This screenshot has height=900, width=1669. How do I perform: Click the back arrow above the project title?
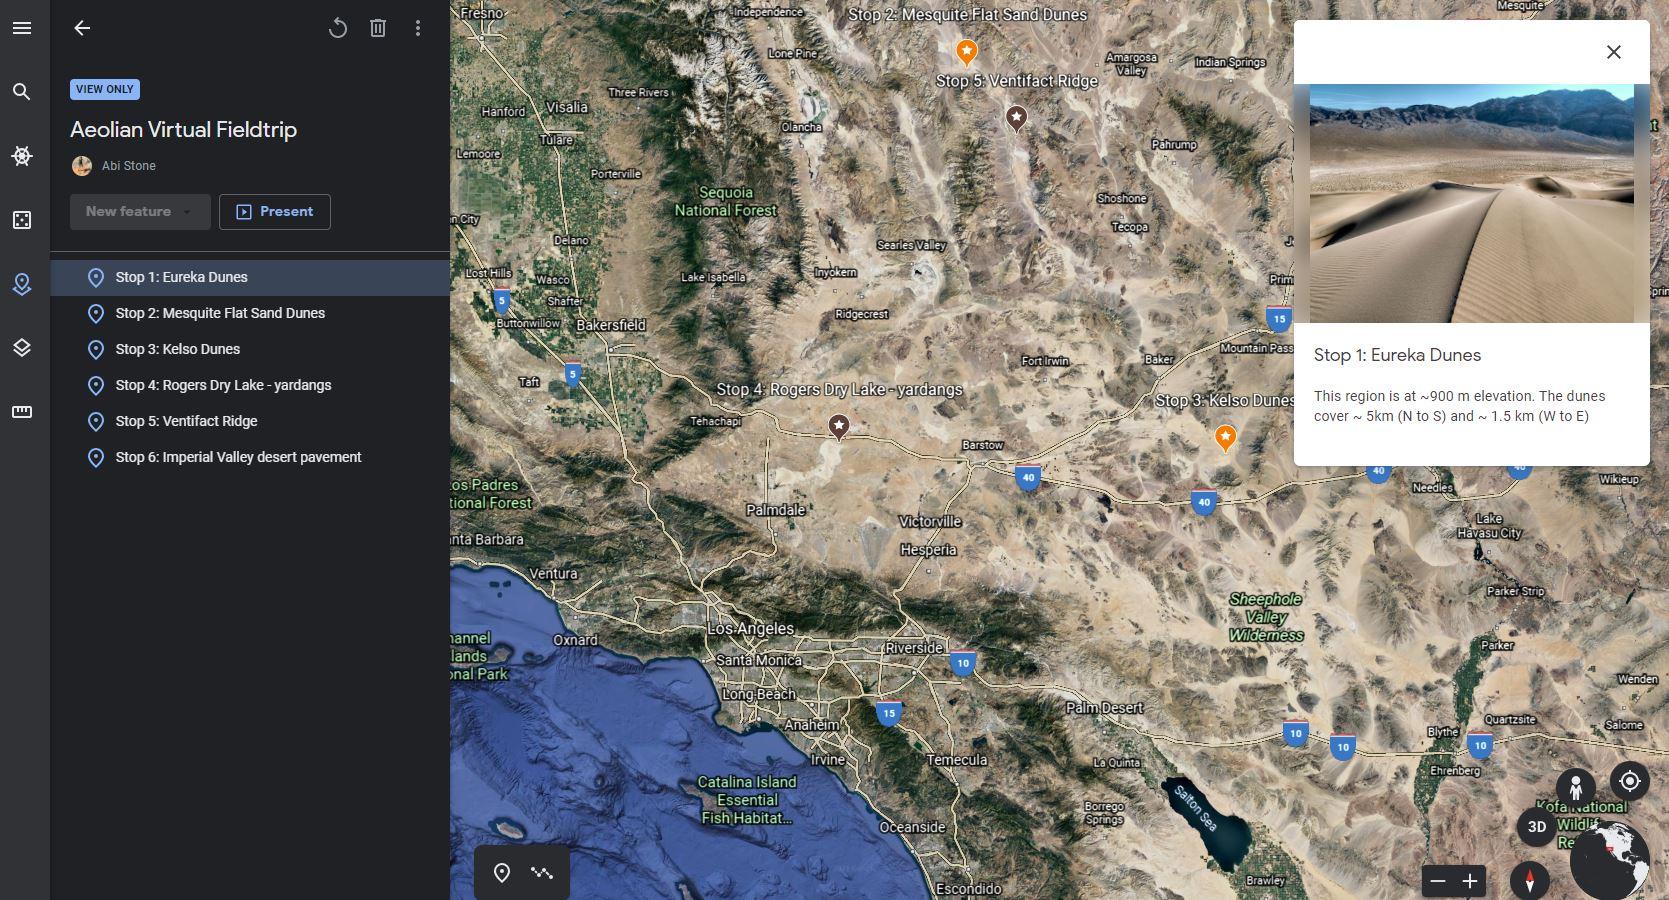(82, 28)
